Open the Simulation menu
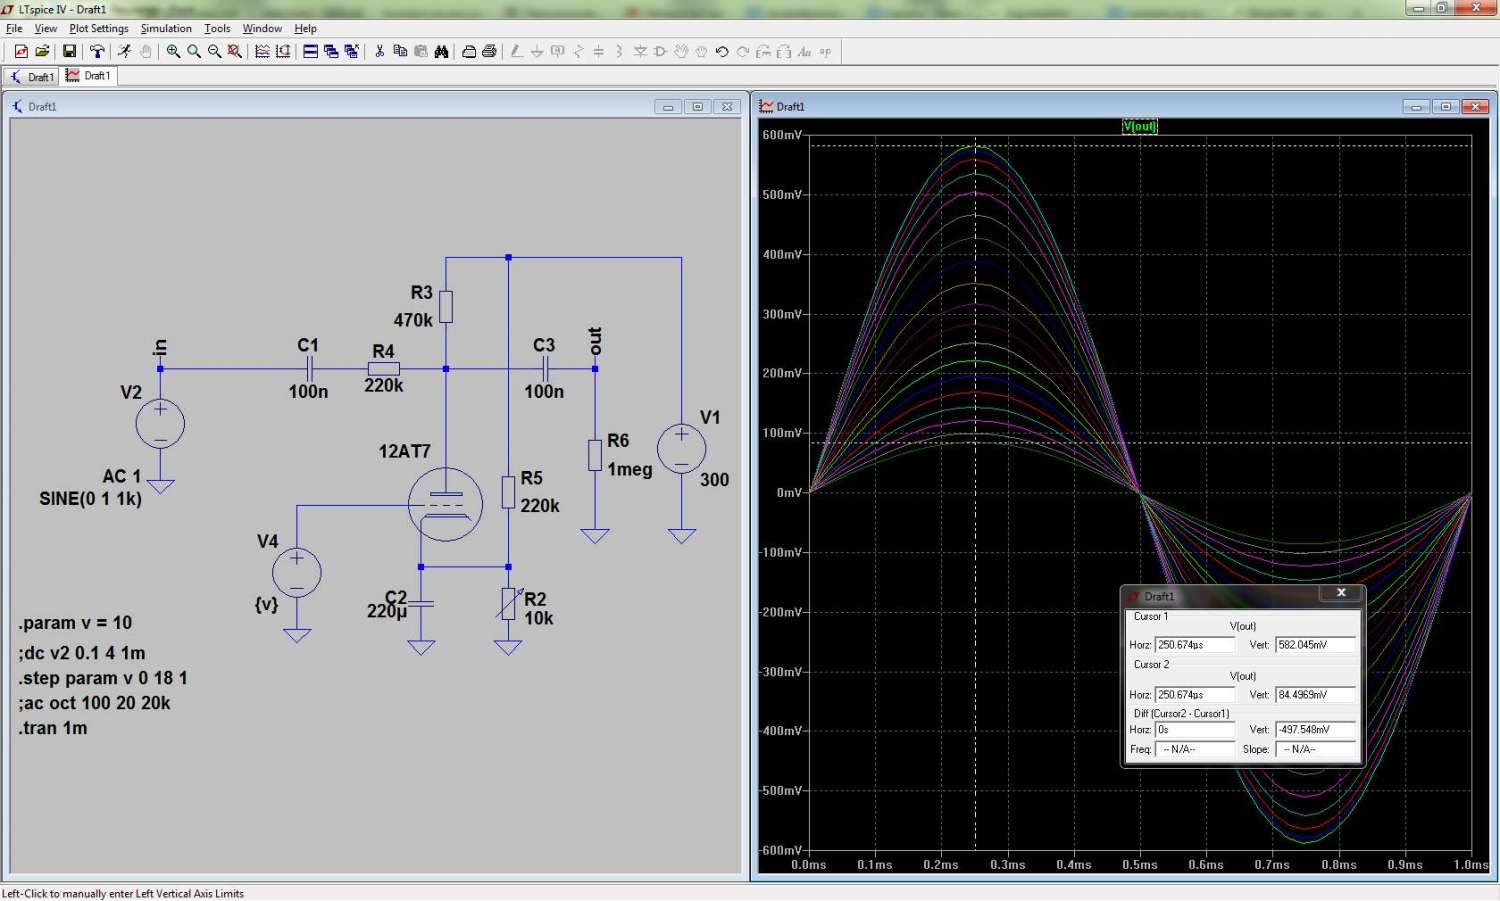 click(166, 28)
